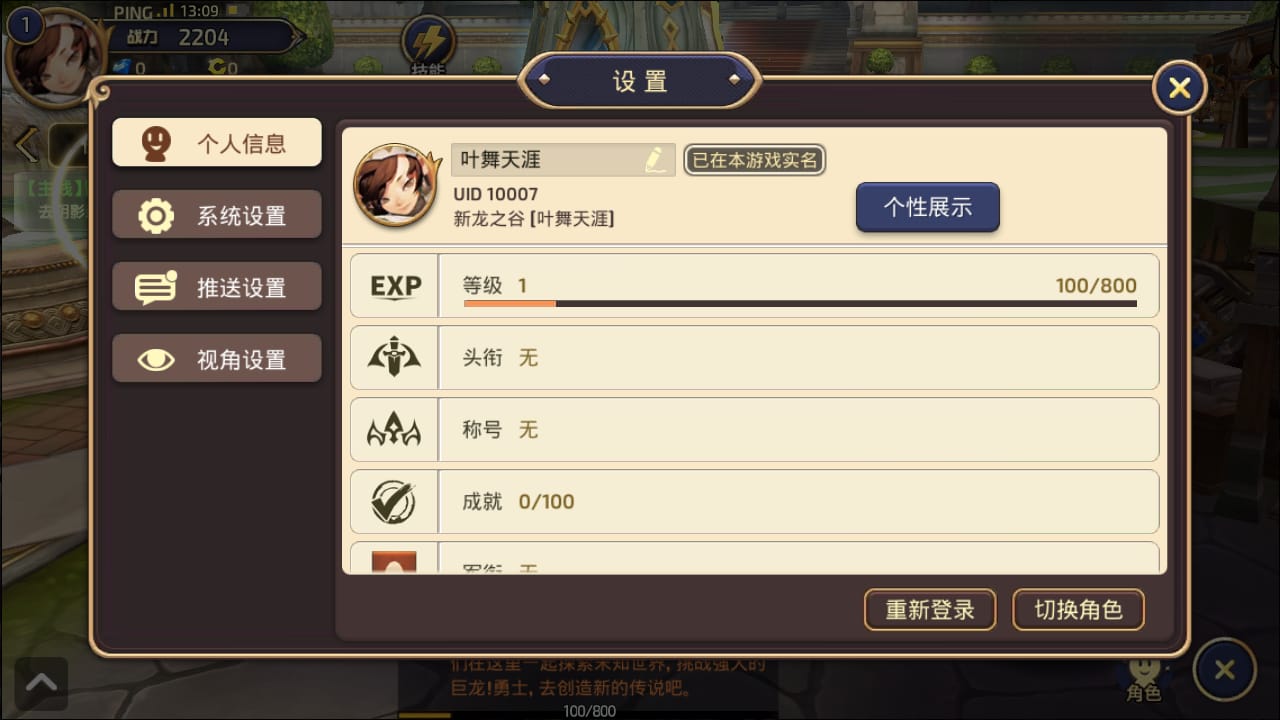The image size is (1280, 720).
Task: Switch to 系统设置 tab
Action: [x=217, y=215]
